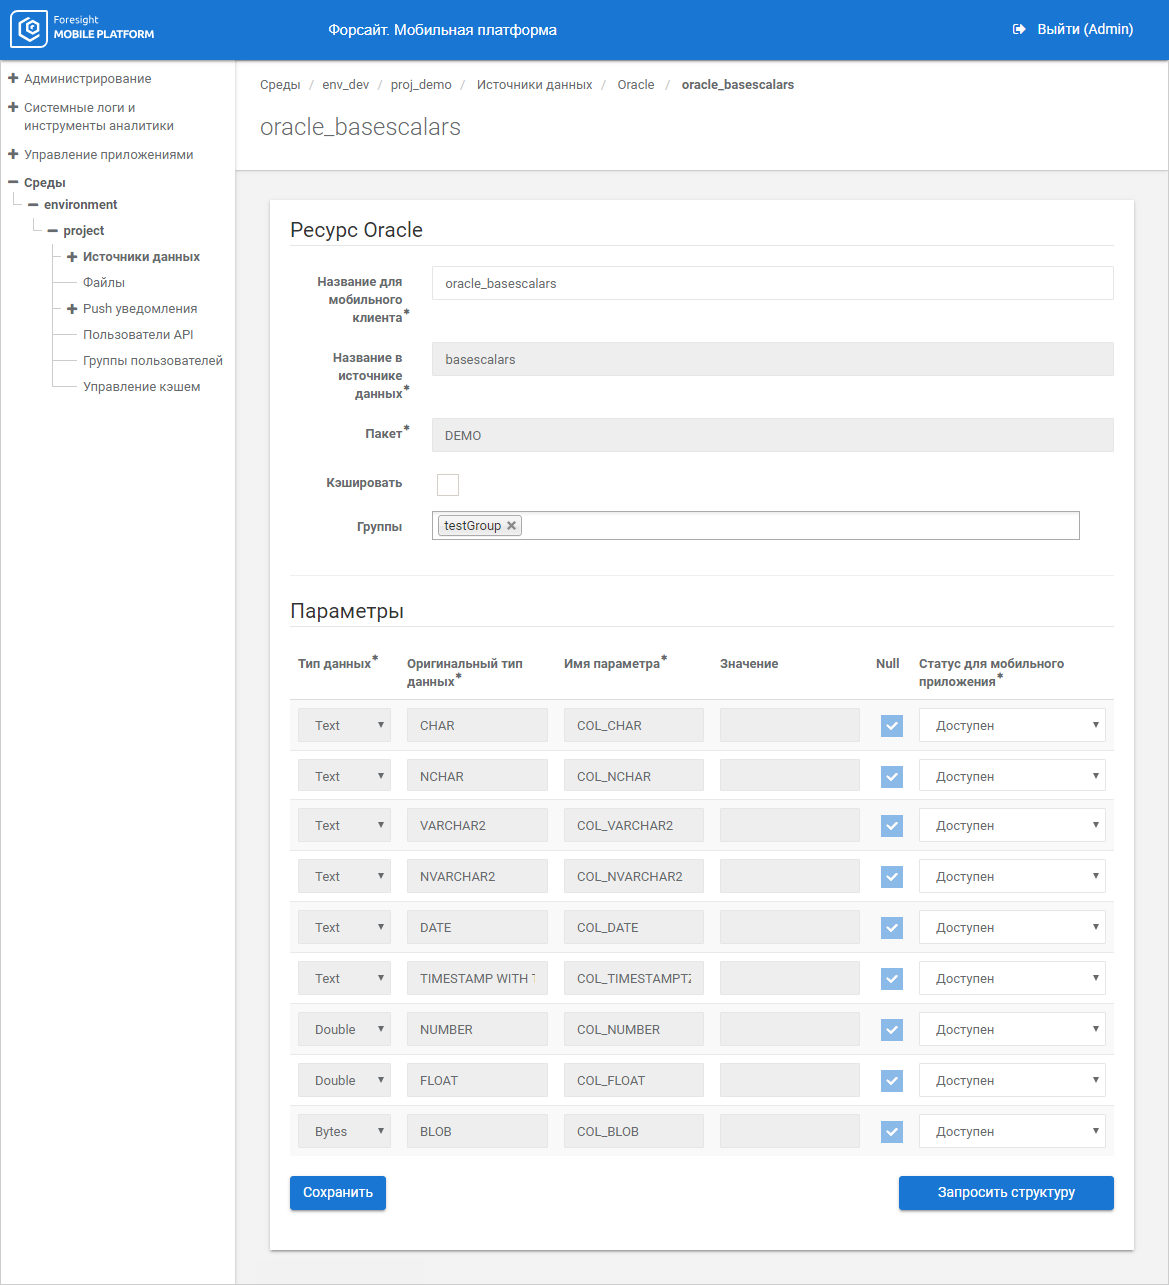Click the Запросить структуру button

[1005, 1193]
